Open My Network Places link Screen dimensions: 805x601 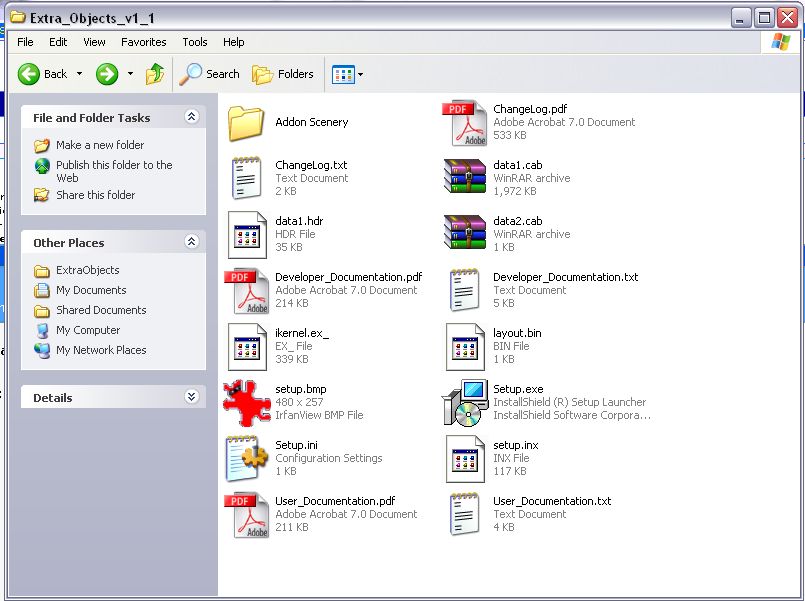(x=100, y=350)
